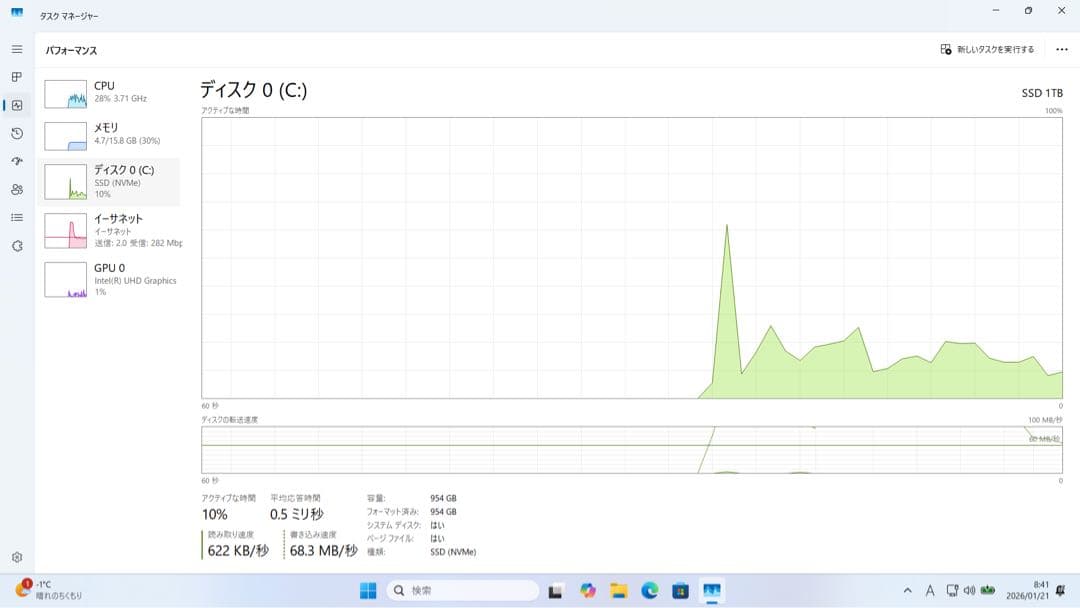Click the Windows Start button
Image resolution: width=1080 pixels, height=608 pixels.
click(368, 590)
